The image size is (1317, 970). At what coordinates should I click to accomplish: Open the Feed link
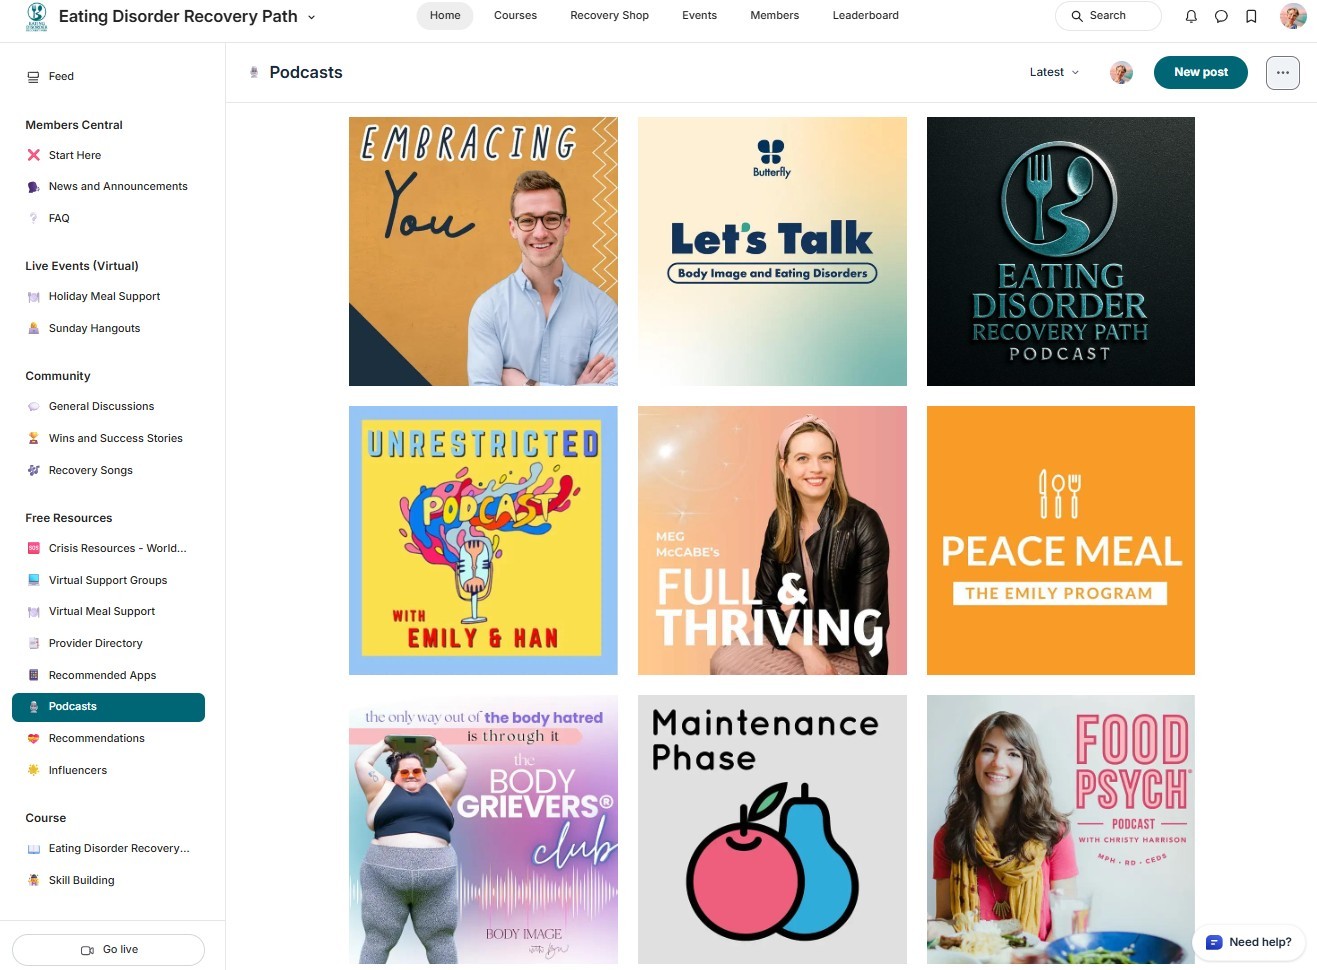pyautogui.click(x=61, y=76)
